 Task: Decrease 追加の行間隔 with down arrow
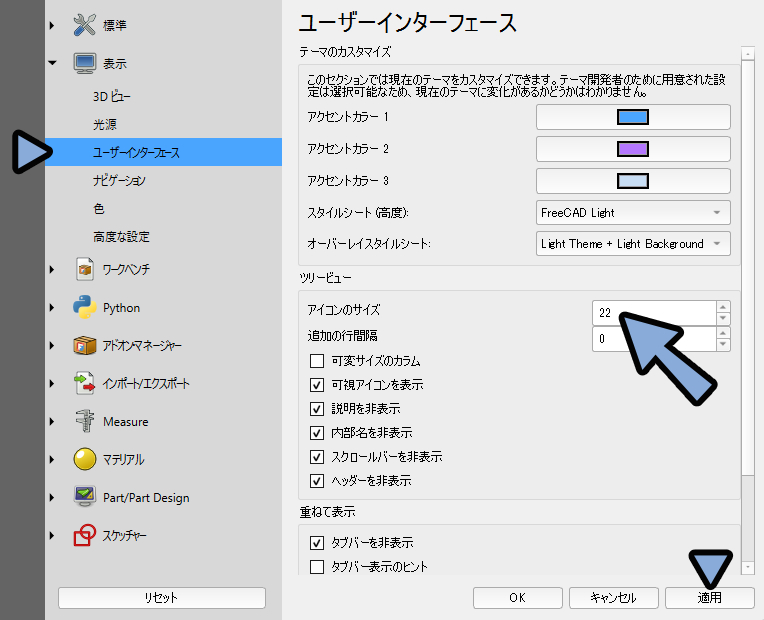[723, 345]
